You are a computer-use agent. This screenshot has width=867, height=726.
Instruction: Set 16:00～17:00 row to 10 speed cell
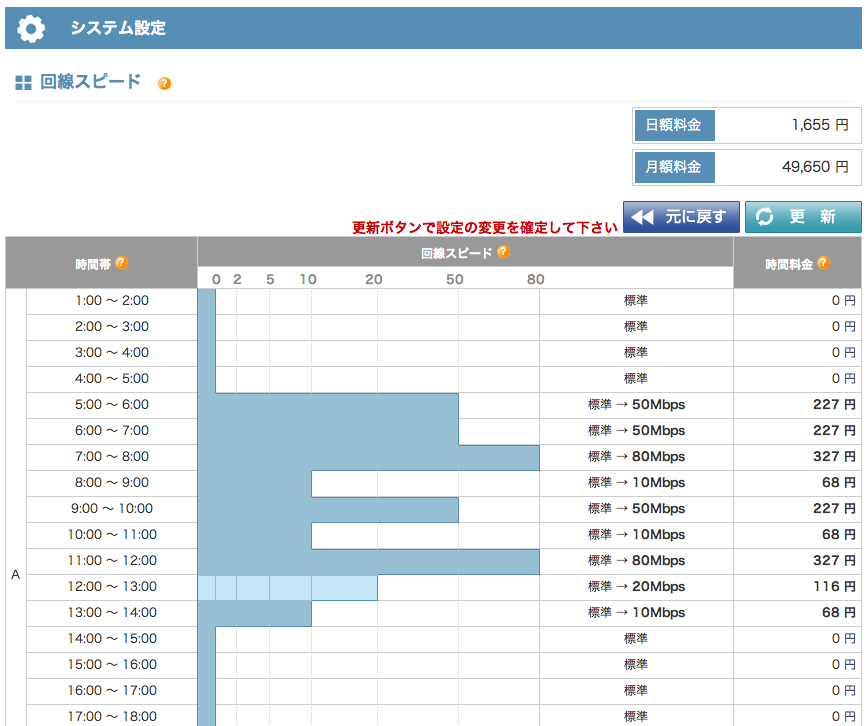[290, 690]
